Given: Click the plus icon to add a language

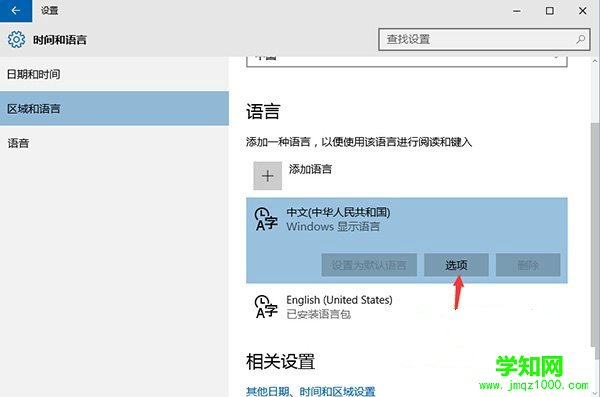Looking at the screenshot, I should point(267,176).
